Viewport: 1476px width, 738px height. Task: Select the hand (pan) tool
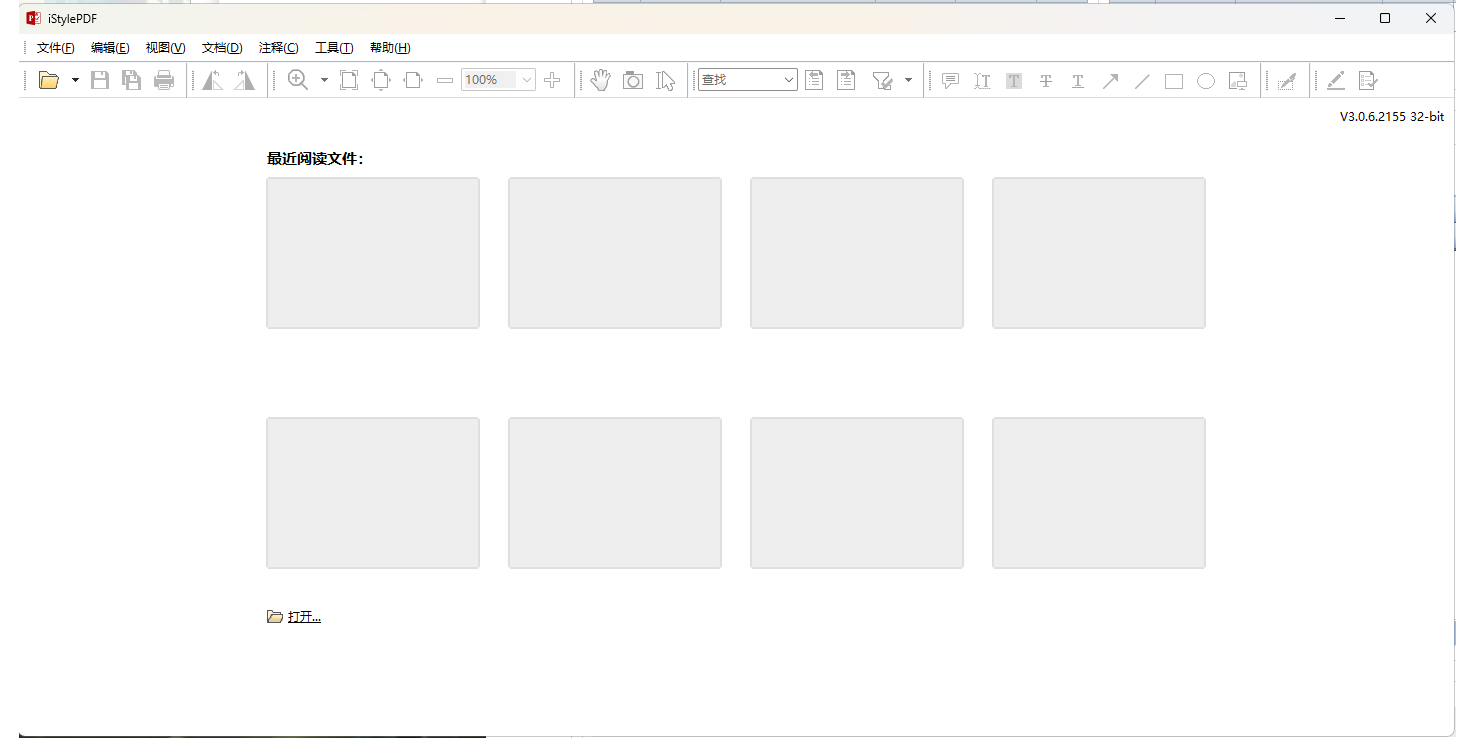coord(601,80)
